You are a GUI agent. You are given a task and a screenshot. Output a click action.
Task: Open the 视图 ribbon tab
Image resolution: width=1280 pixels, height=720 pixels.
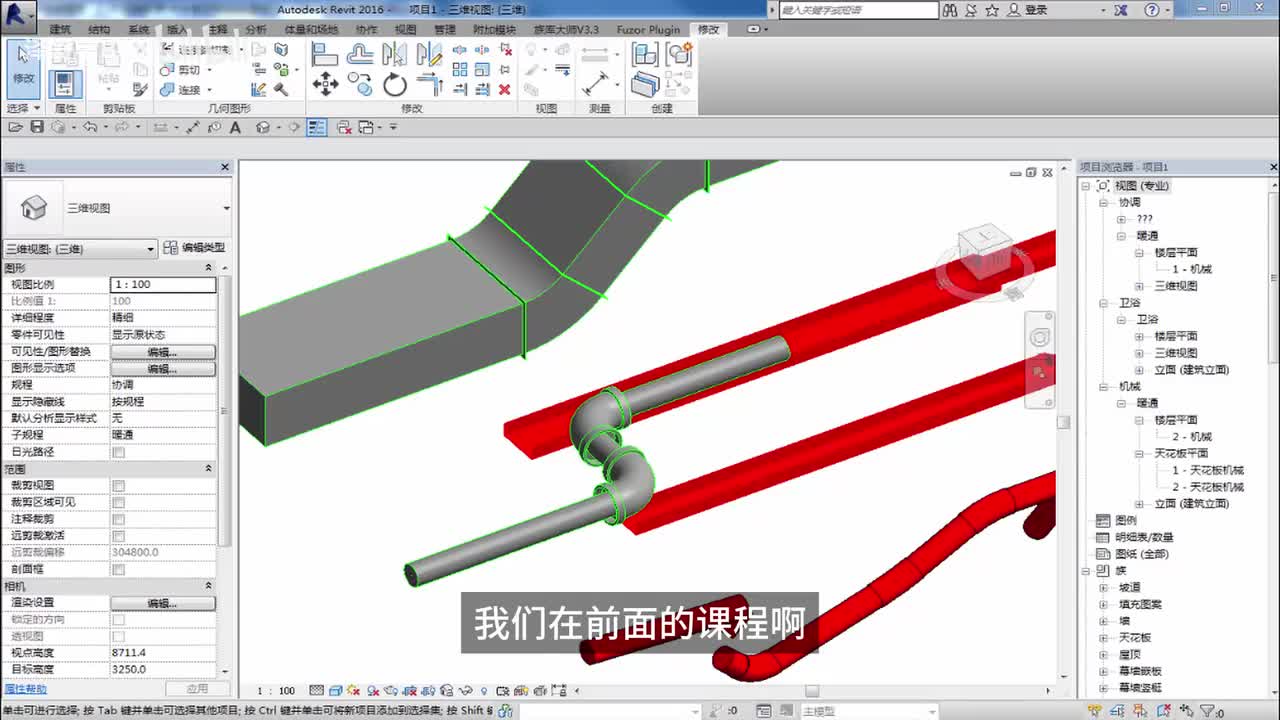[405, 30]
